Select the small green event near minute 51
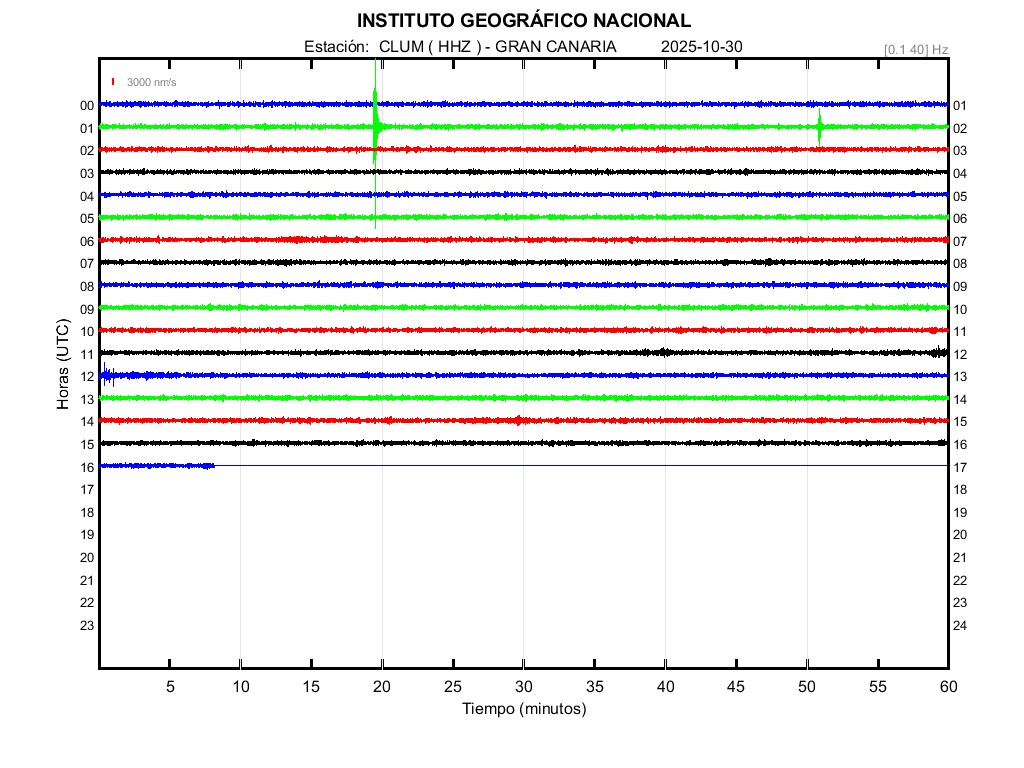Screen dimensions: 1024x768 (820, 127)
